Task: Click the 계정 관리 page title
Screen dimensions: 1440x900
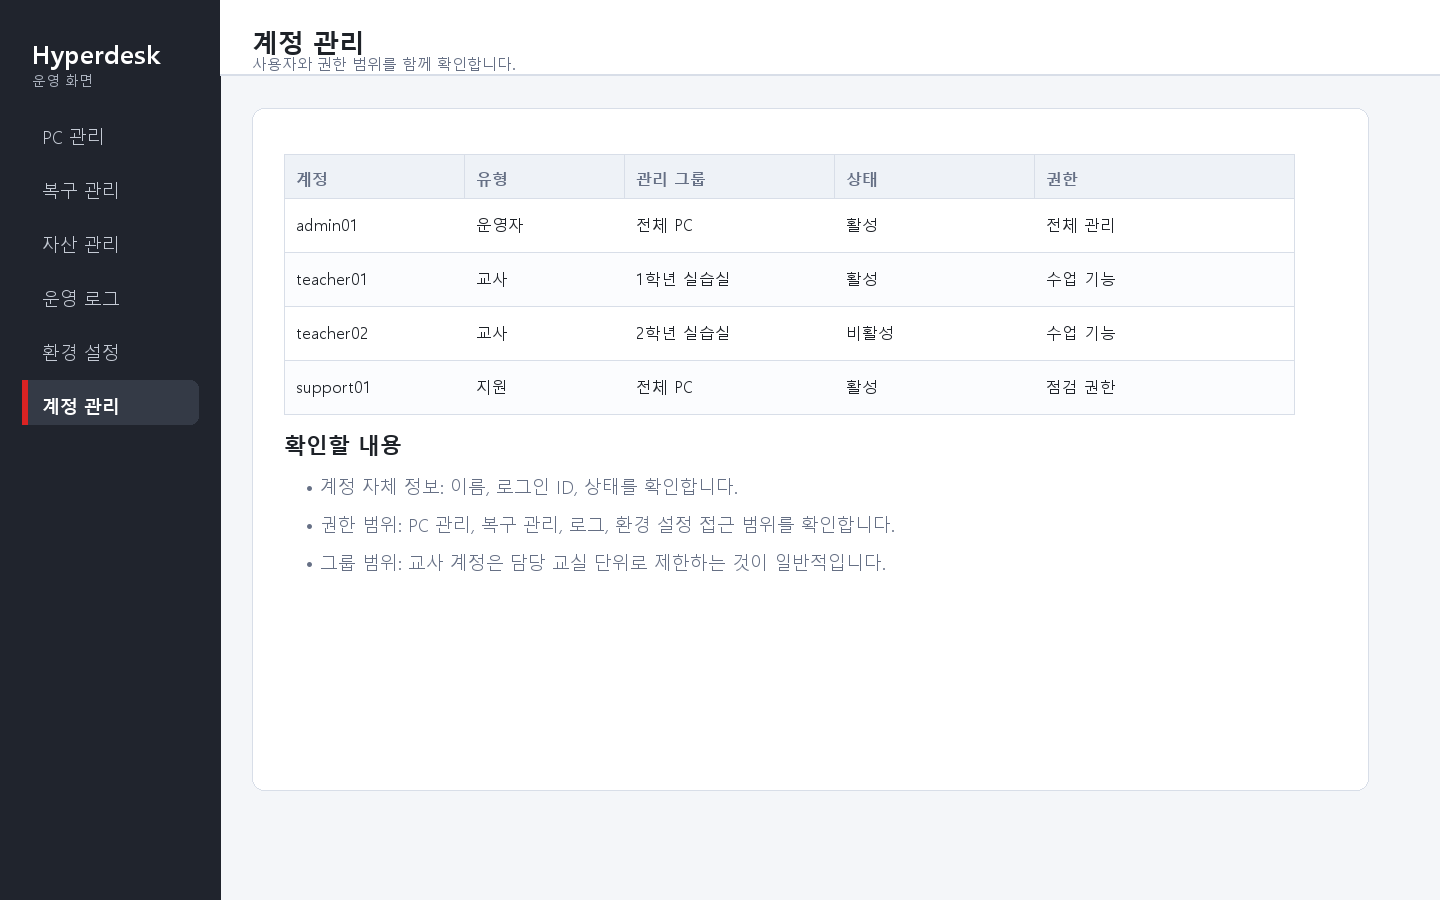Action: pyautogui.click(x=308, y=42)
